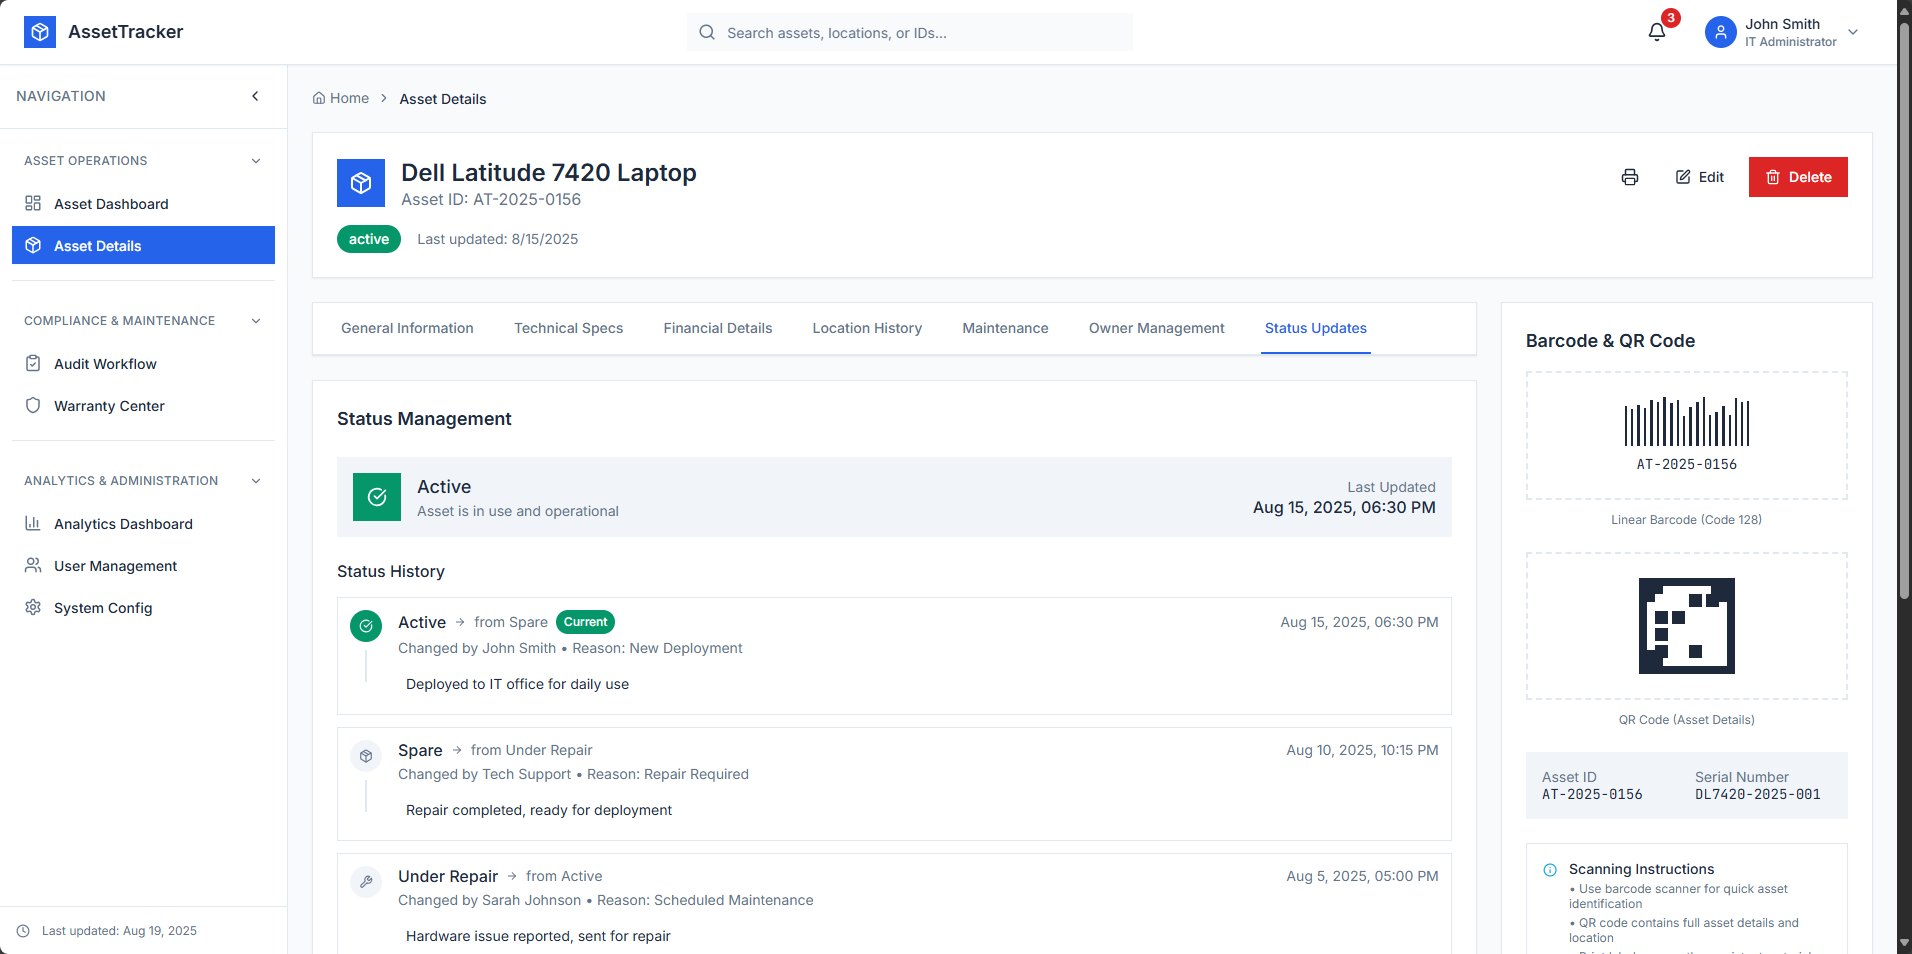Open Owner Management tab
This screenshot has width=1912, height=954.
coord(1156,328)
